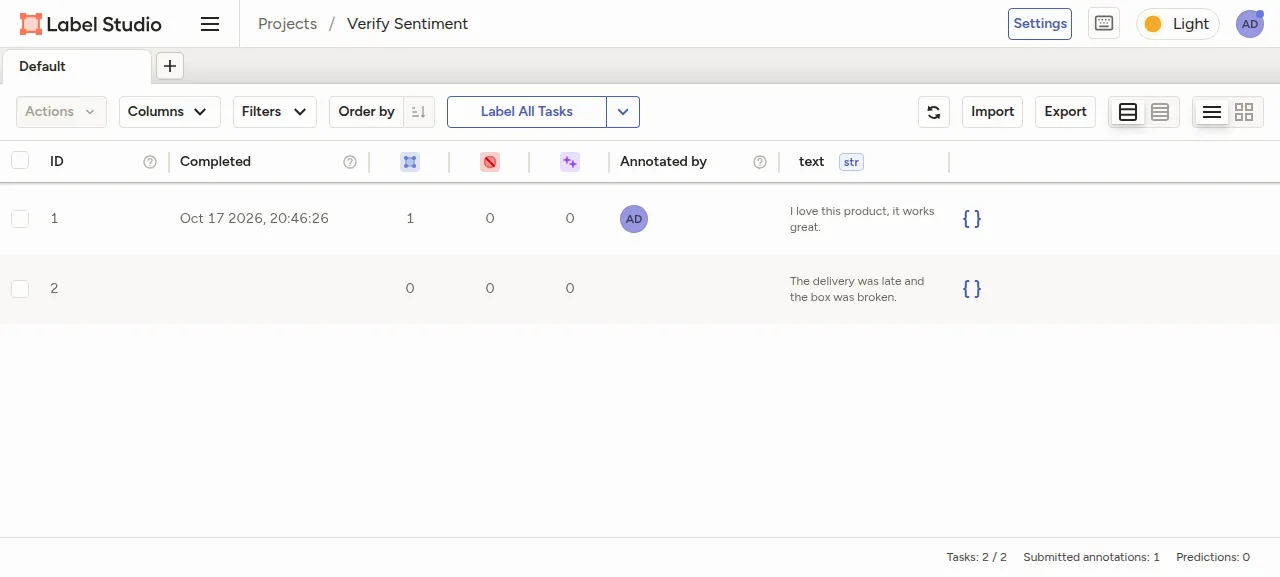The image size is (1280, 577).
Task: Open task 'The delivery was late'
Action: (x=857, y=289)
